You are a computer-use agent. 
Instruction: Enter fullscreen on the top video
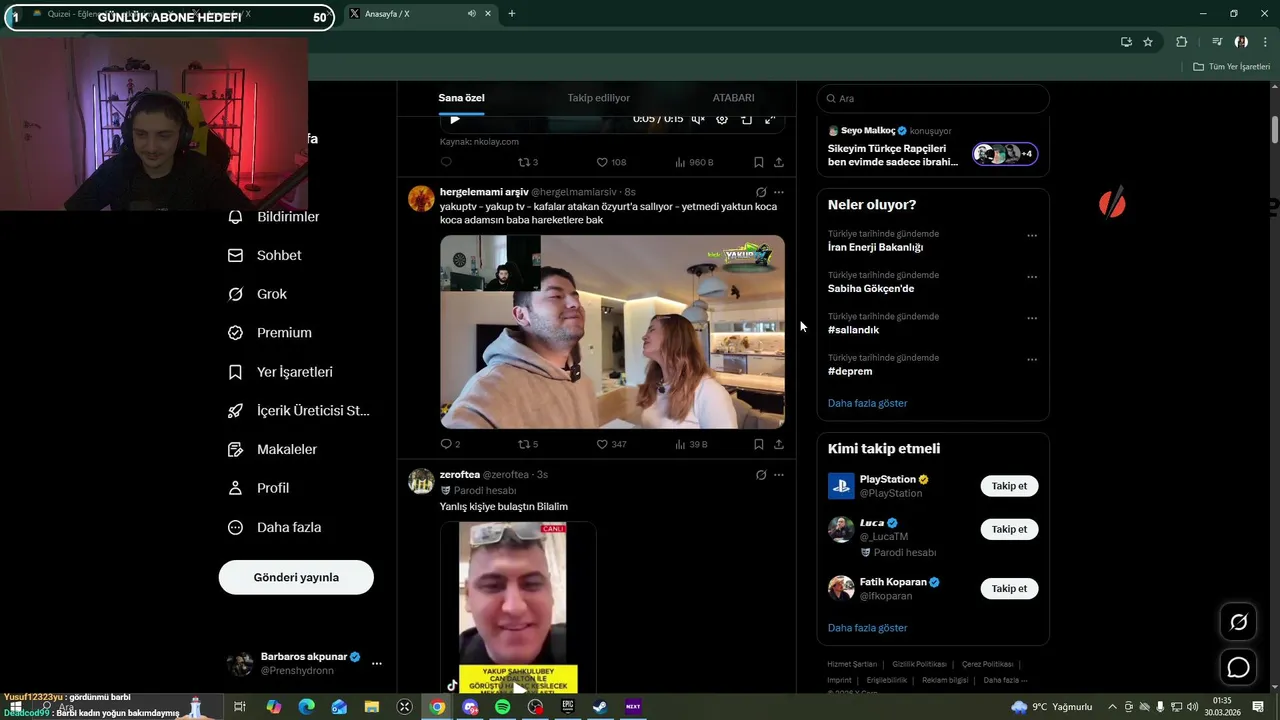pos(770,119)
